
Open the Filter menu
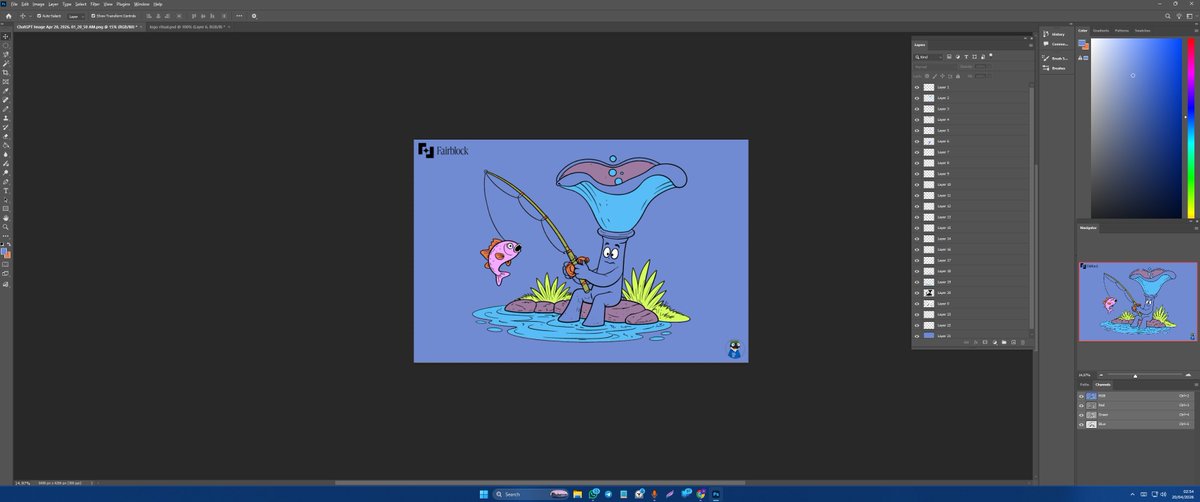[x=95, y=4]
